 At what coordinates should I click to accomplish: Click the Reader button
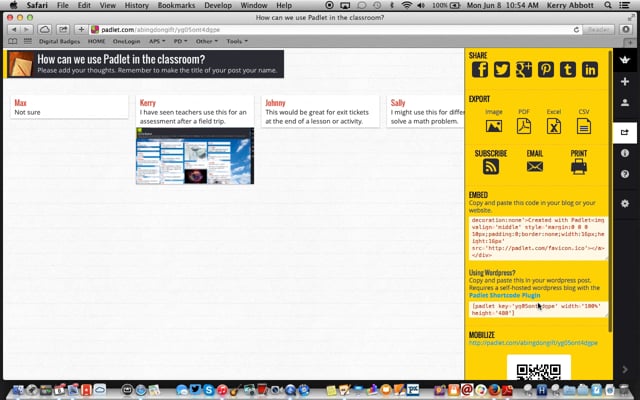(599, 29)
